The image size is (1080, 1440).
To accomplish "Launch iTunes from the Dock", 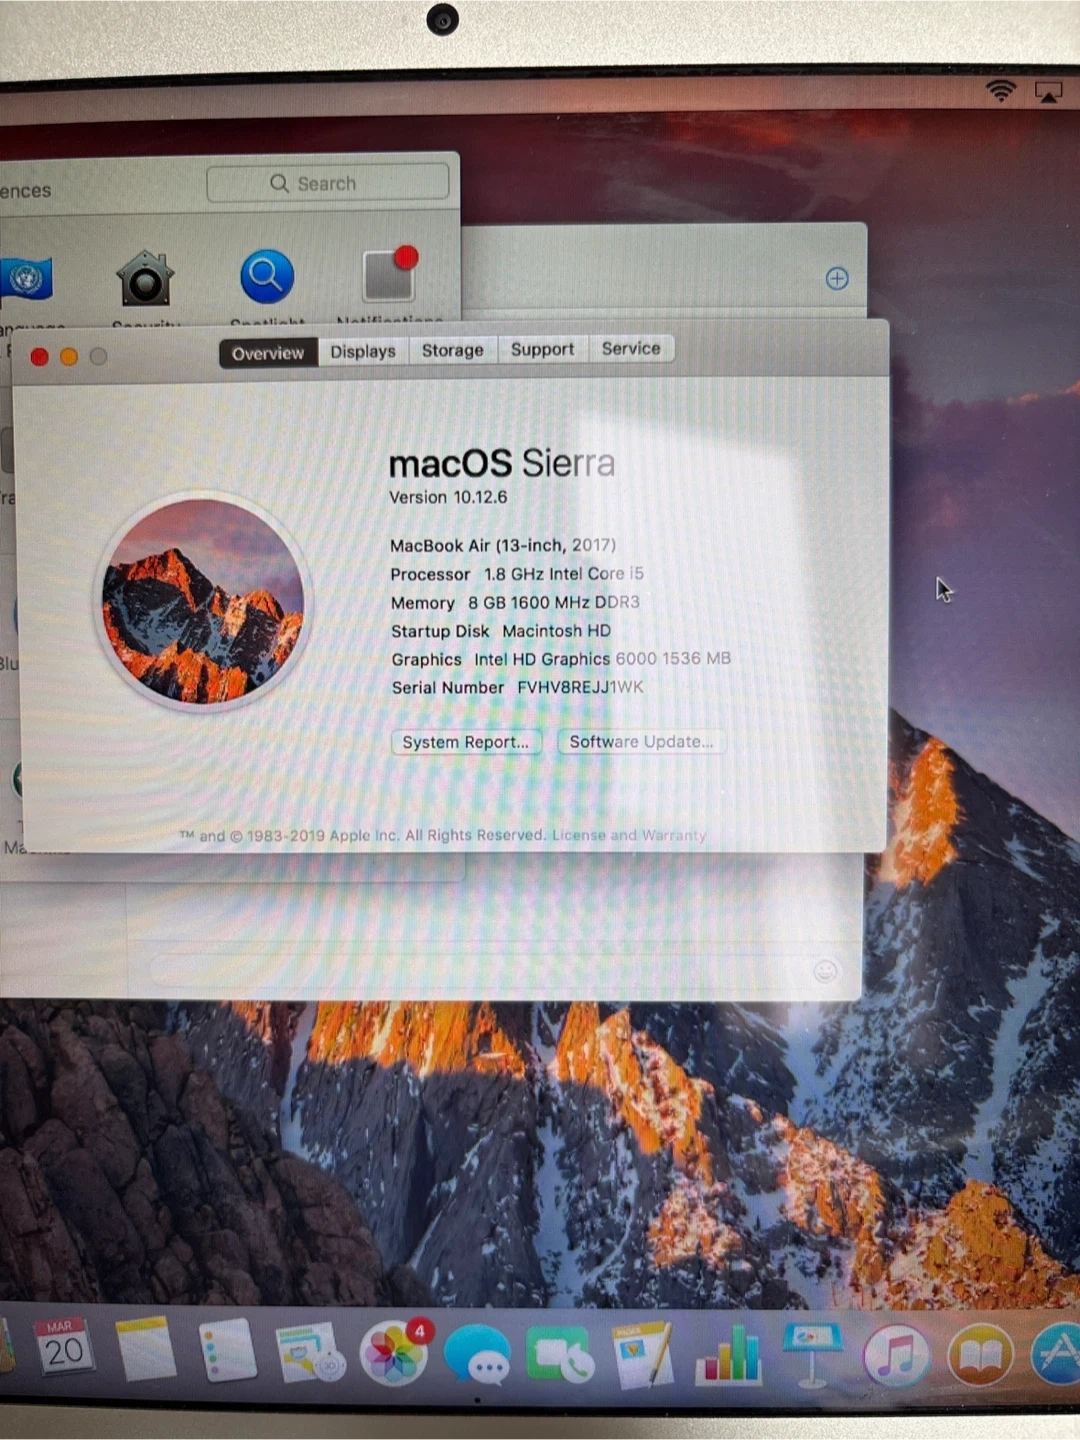I will [895, 1356].
